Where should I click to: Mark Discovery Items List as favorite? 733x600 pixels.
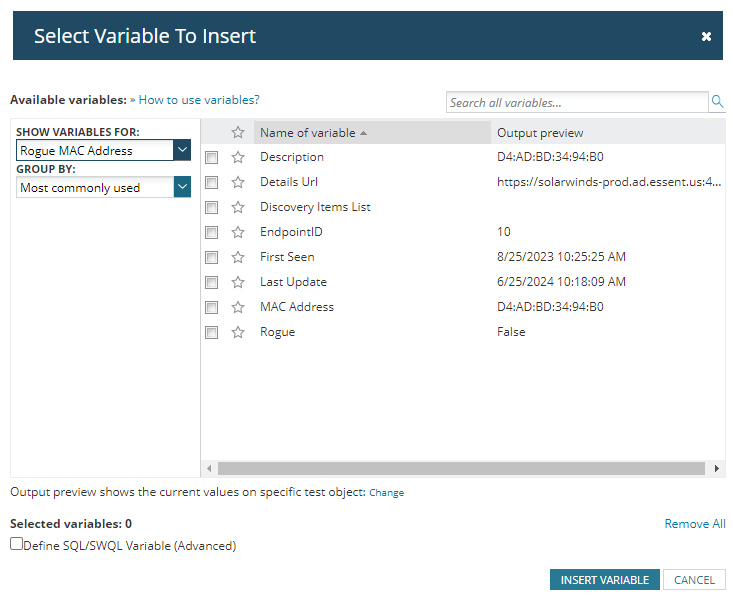pos(238,207)
